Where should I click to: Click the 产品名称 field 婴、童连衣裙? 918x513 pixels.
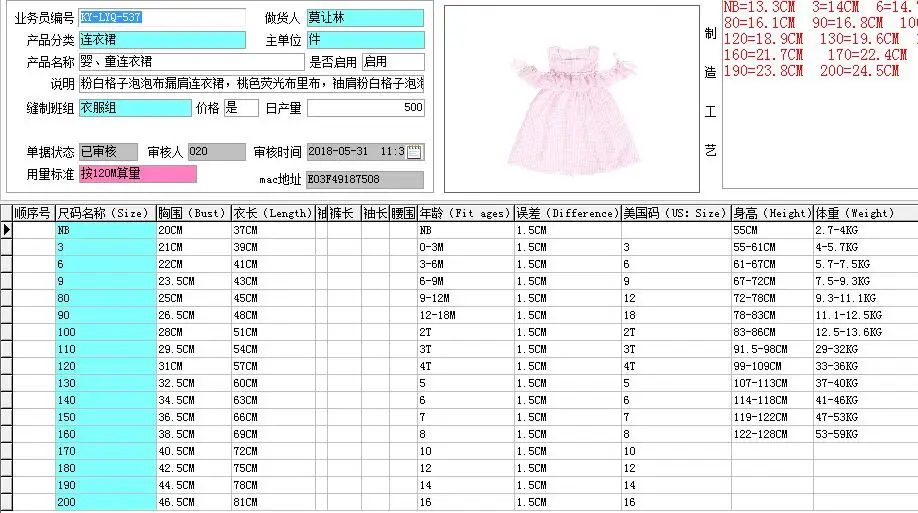coord(191,61)
